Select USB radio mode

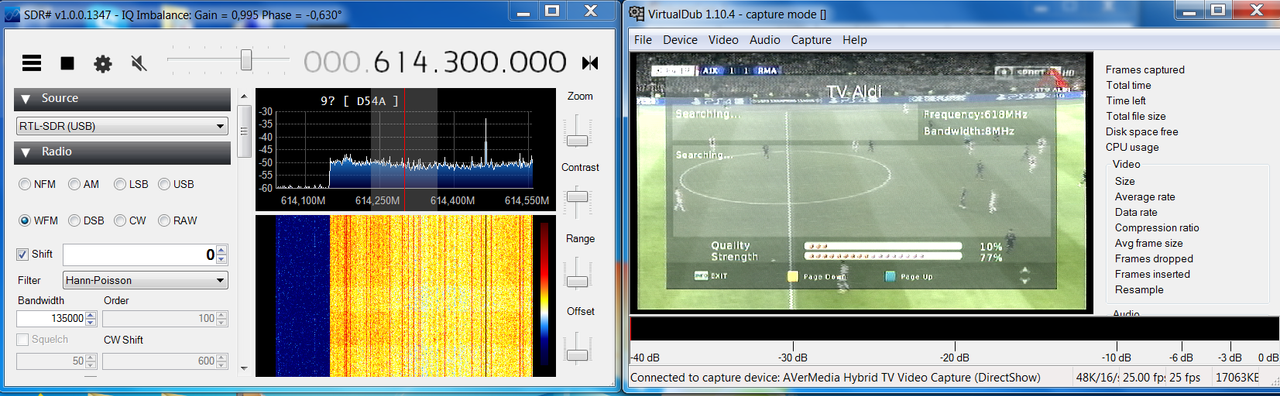click(x=175, y=184)
